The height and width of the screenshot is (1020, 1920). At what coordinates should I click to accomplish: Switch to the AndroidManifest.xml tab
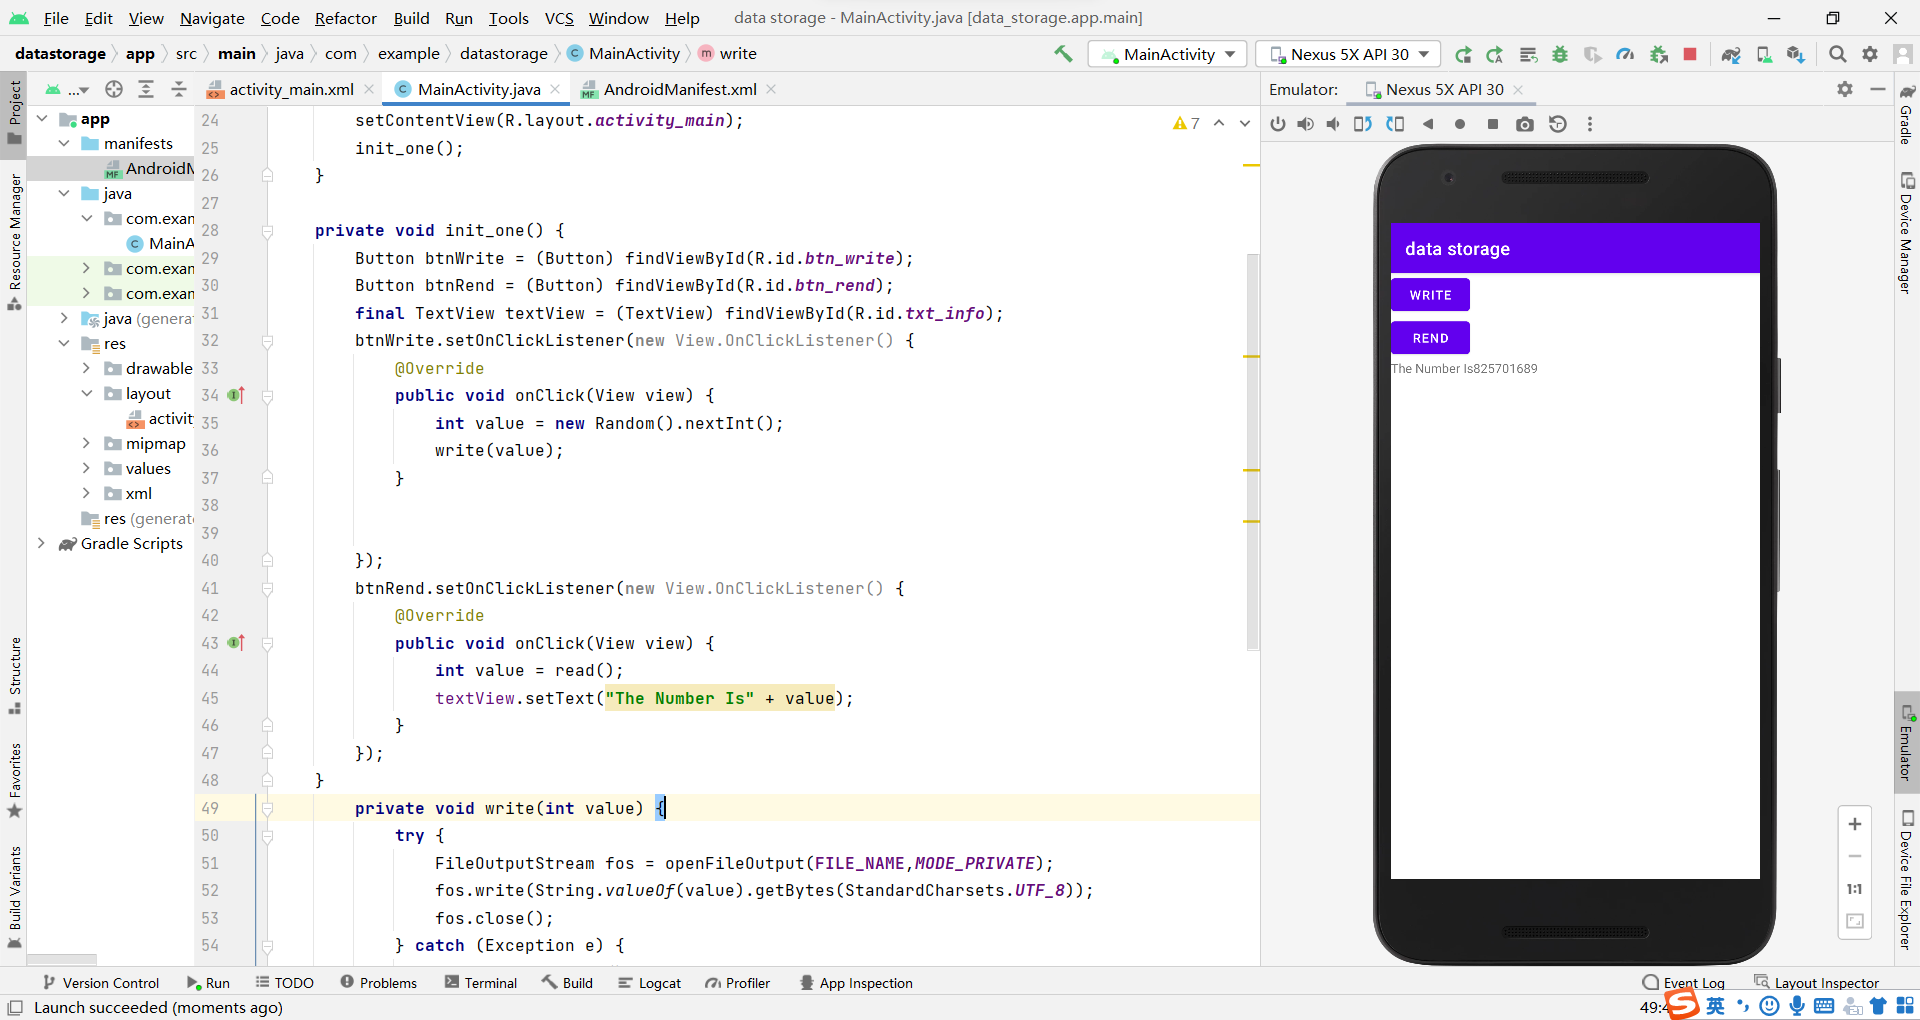pyautogui.click(x=678, y=89)
